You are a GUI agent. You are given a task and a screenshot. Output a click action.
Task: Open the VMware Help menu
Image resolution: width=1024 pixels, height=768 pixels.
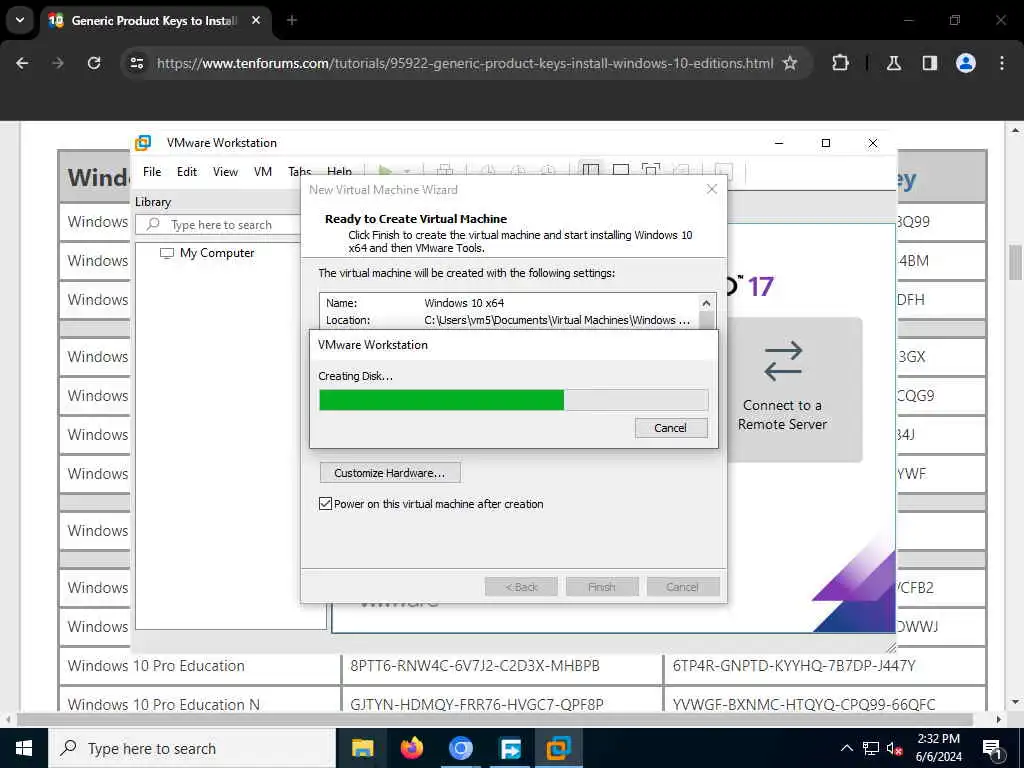click(x=340, y=171)
